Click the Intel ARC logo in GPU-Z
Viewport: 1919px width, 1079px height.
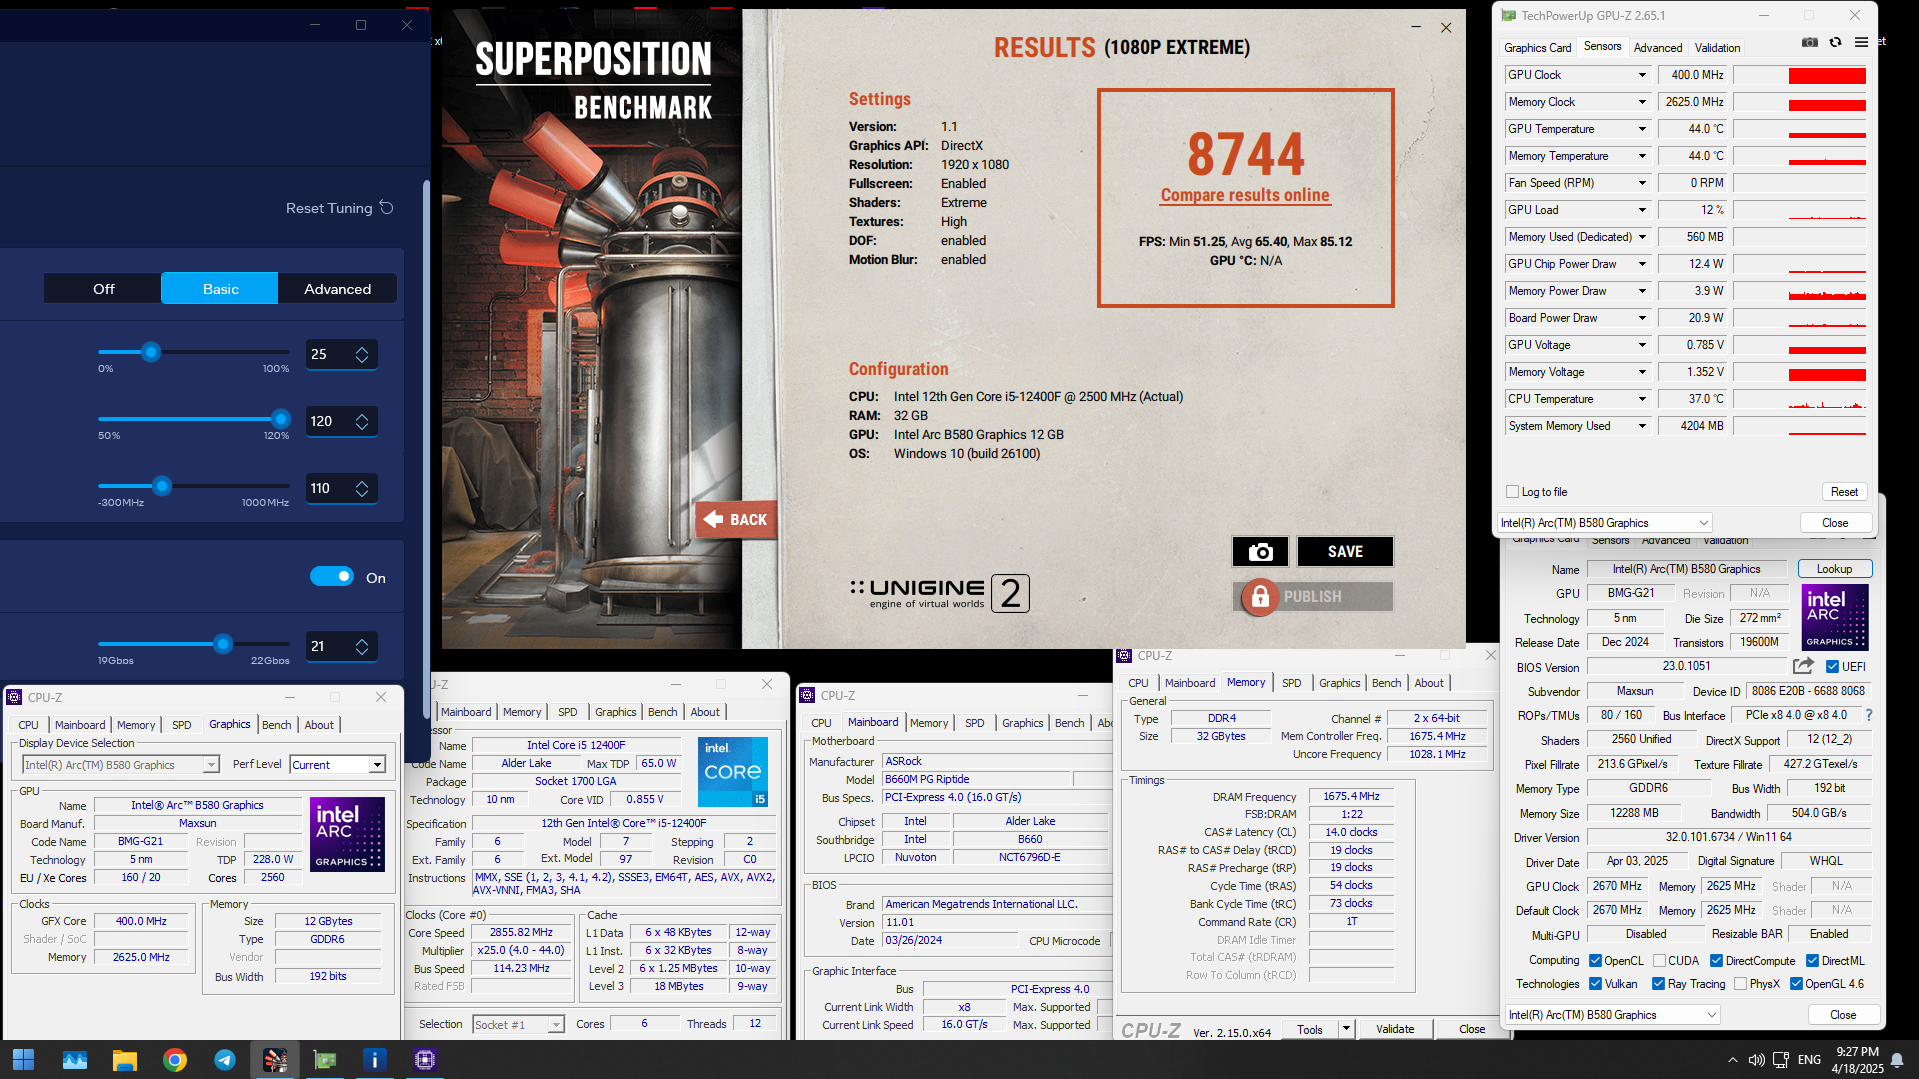click(x=1835, y=617)
